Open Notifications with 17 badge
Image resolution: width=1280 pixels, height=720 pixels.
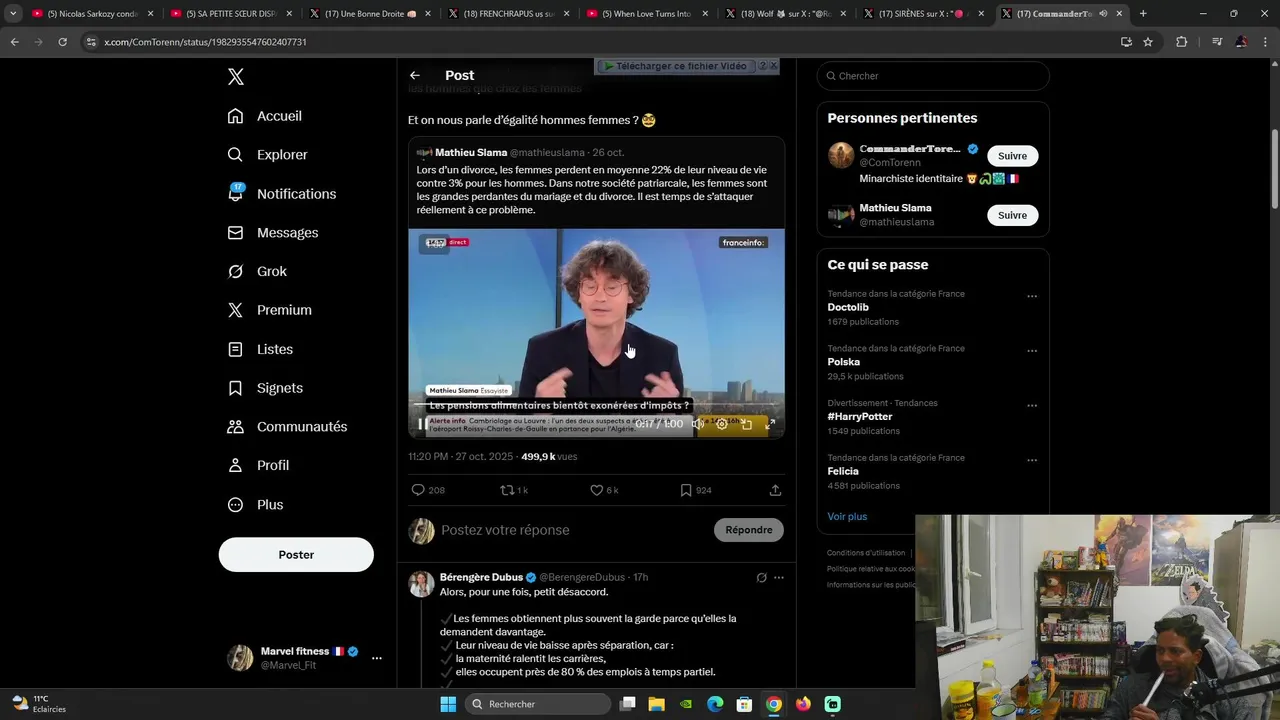tap(282, 194)
